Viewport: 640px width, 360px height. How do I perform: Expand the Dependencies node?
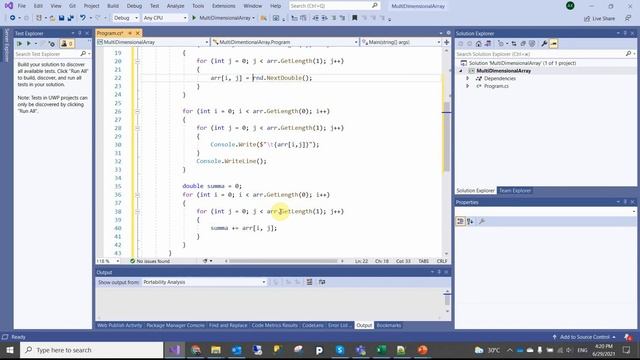(x=468, y=78)
